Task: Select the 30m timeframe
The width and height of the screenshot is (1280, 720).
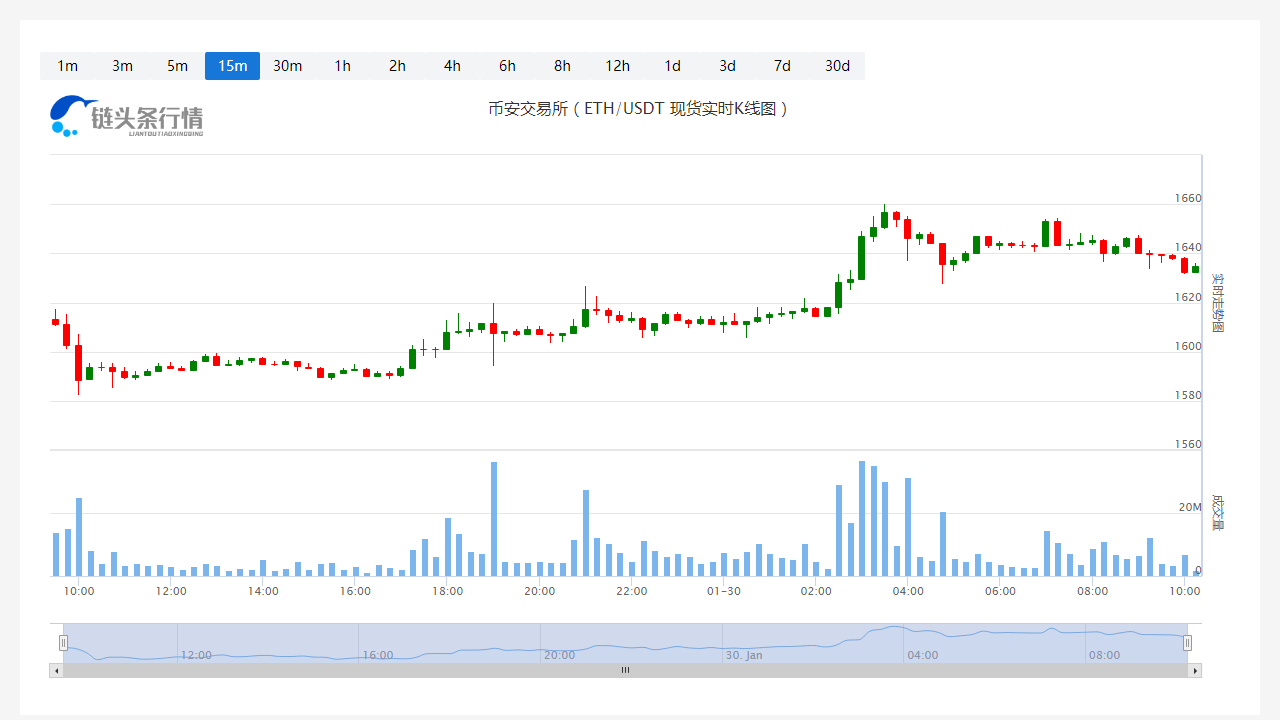Action: [x=287, y=66]
